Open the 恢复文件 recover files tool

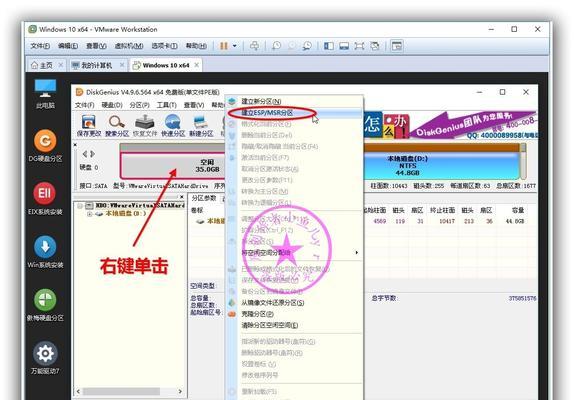145,126
